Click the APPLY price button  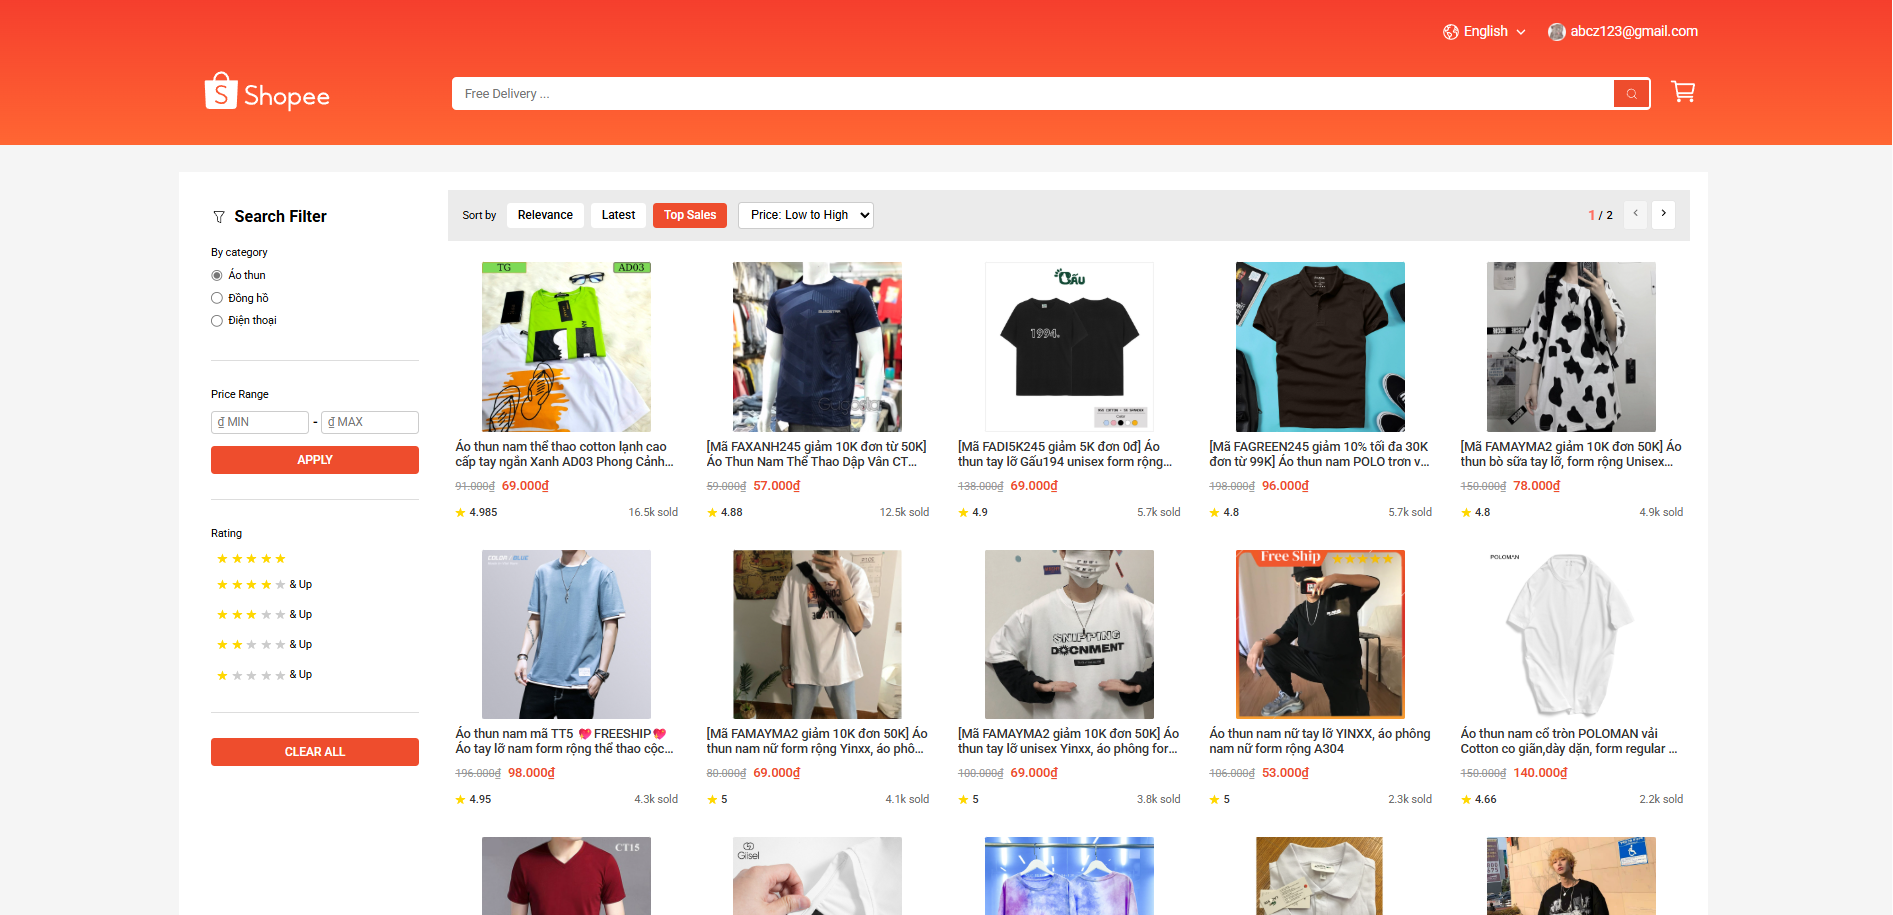(x=315, y=460)
